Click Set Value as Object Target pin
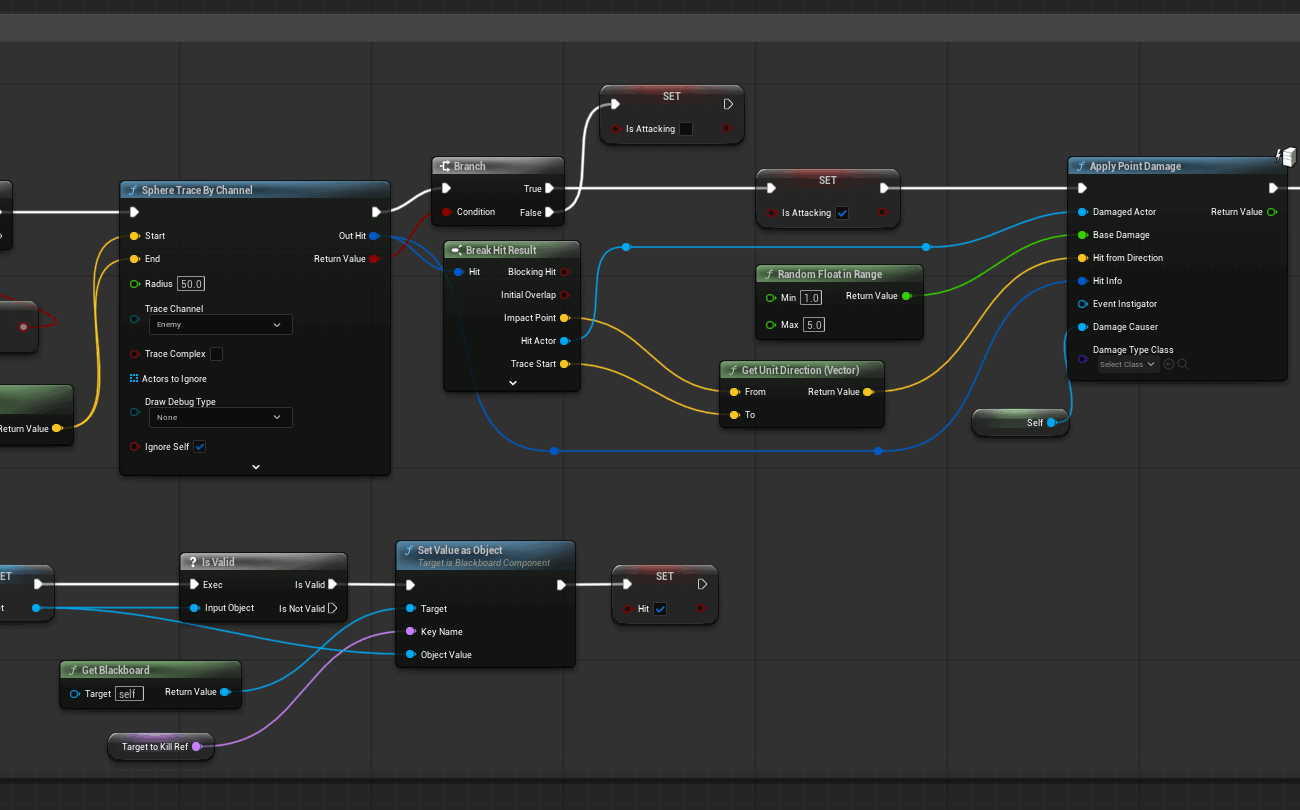Screen dimensions: 1300x810 [410, 609]
